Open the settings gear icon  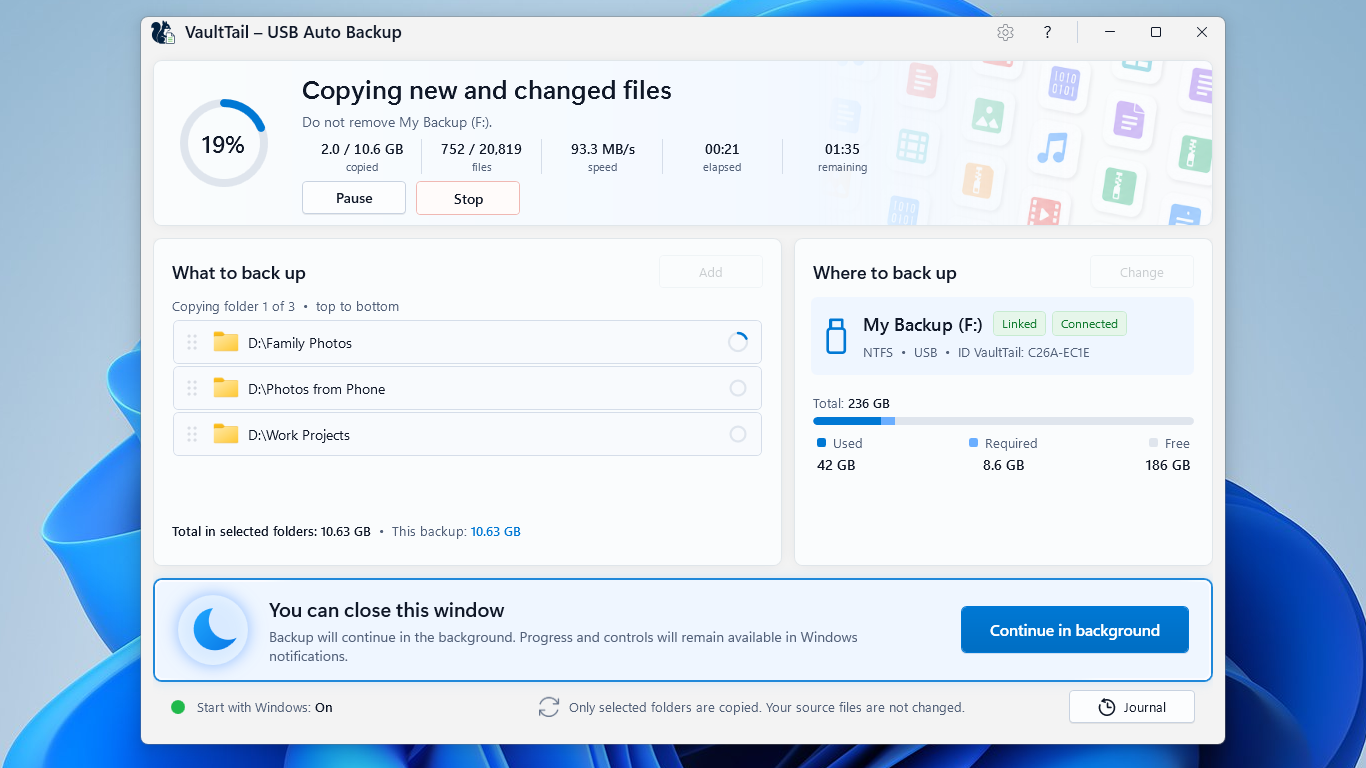coord(1005,32)
